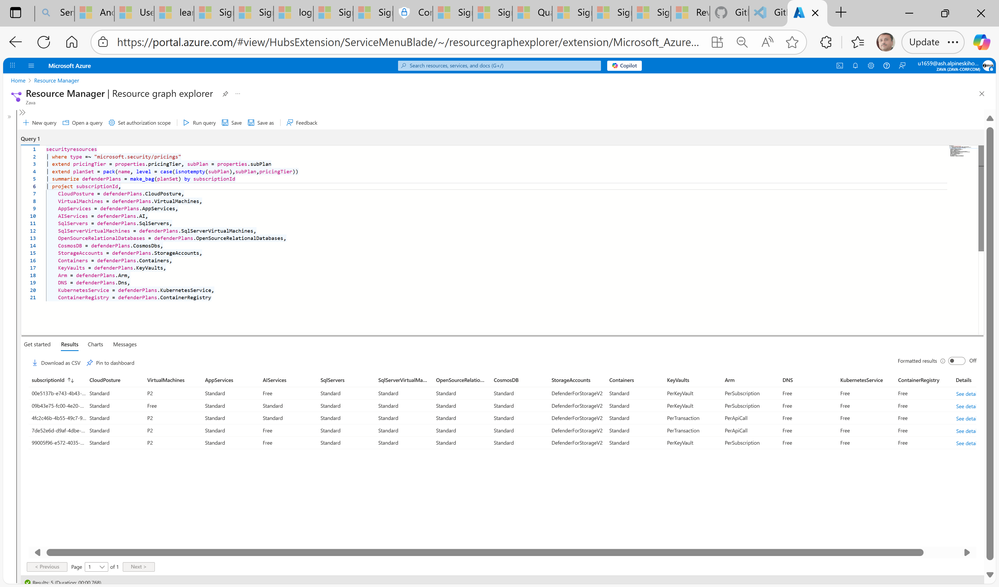
Task: Open a new browser tab
Action: point(841,13)
